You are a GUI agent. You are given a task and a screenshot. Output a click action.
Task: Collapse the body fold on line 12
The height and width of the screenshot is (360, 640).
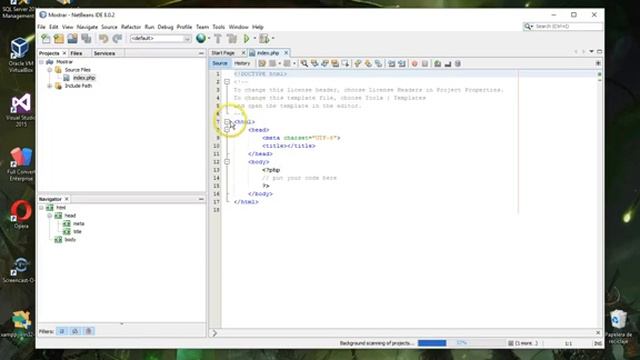pos(227,162)
